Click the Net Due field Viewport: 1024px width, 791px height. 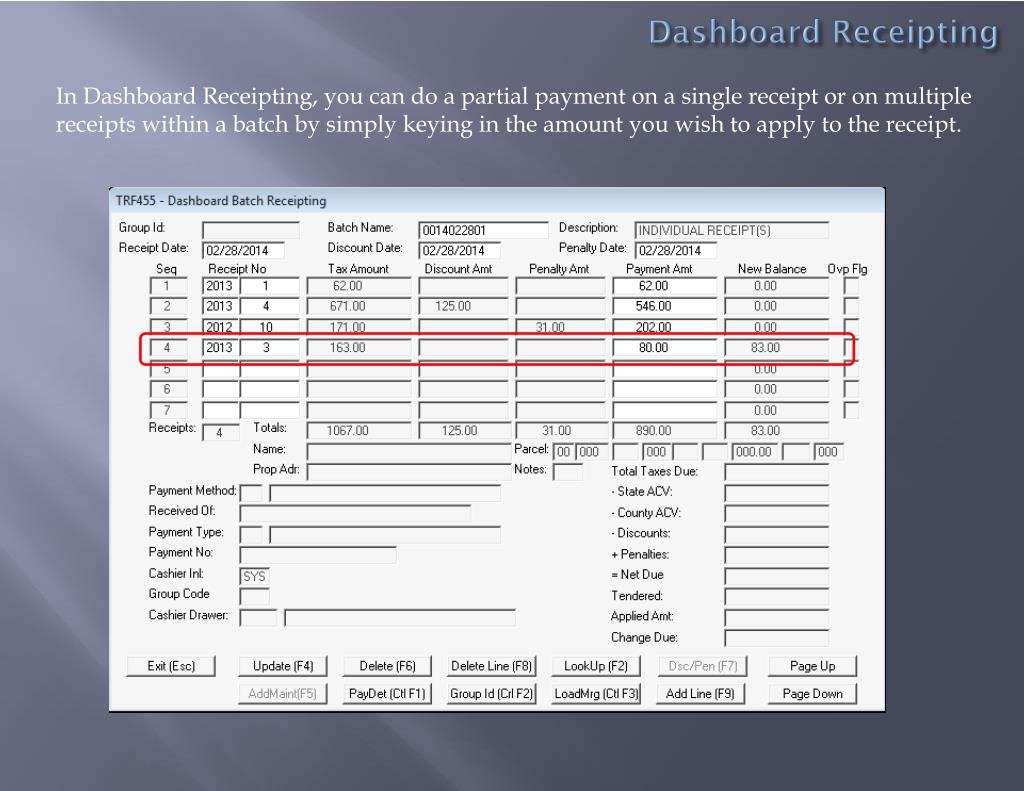(776, 576)
